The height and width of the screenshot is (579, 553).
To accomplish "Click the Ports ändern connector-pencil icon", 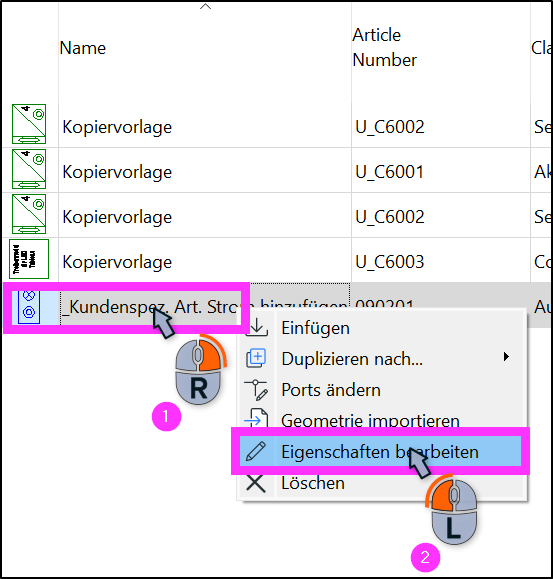I will point(256,390).
